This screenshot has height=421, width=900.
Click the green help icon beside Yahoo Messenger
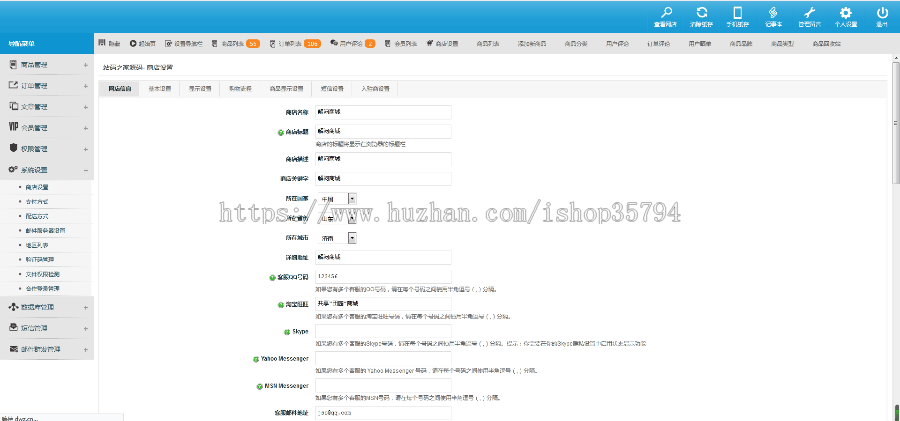(x=257, y=359)
